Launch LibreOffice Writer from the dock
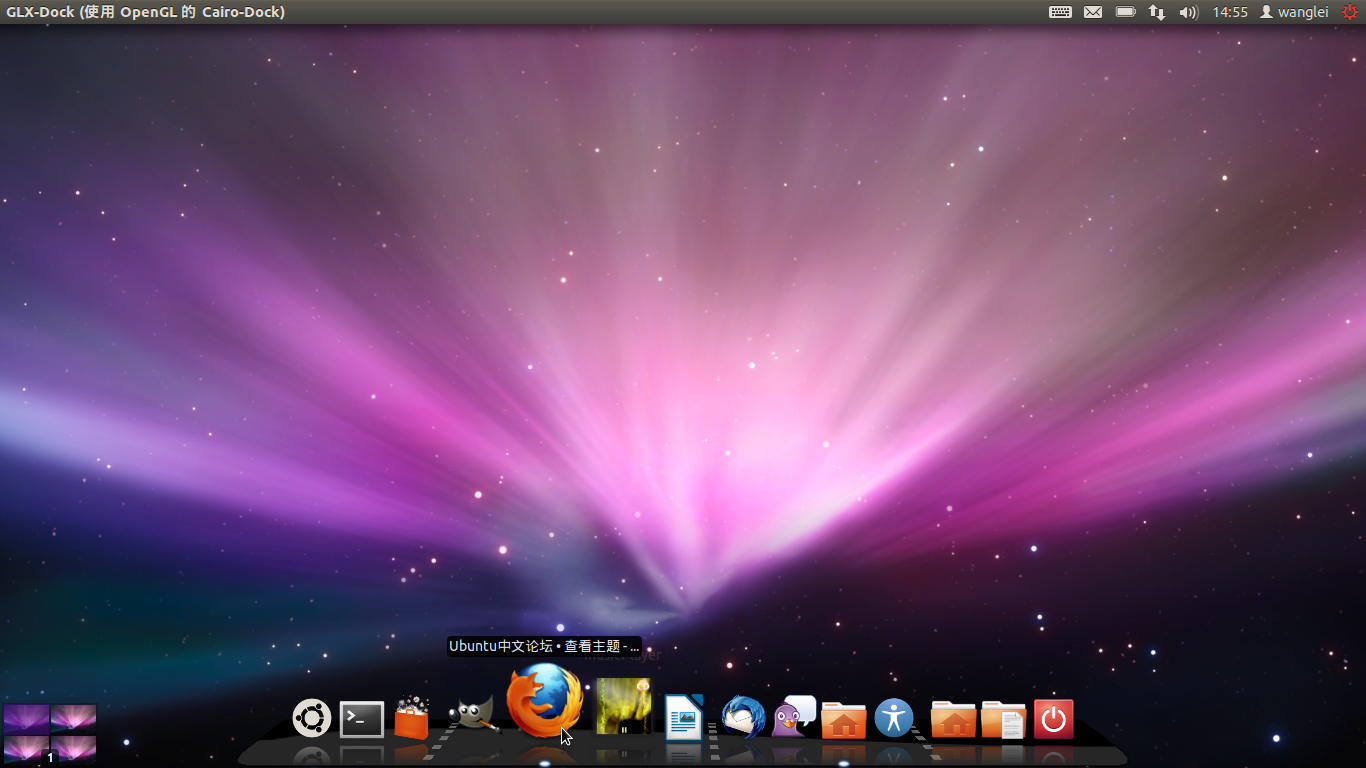The width and height of the screenshot is (1366, 768). 684,716
